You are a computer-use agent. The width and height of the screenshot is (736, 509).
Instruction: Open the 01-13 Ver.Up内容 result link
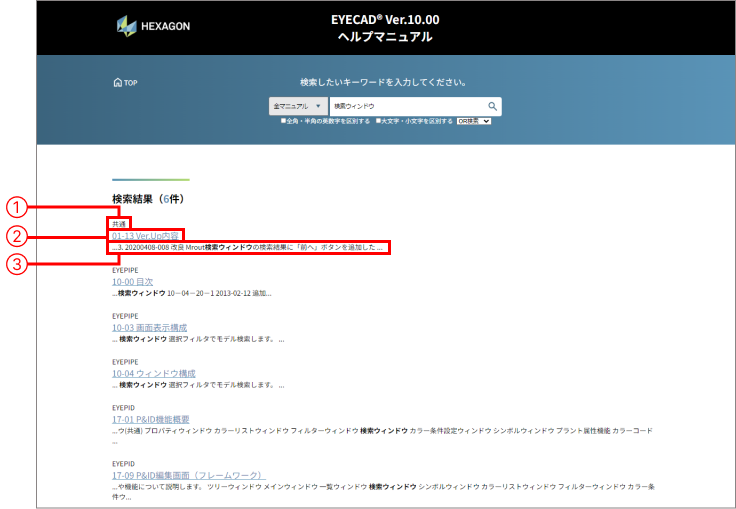click(146, 236)
